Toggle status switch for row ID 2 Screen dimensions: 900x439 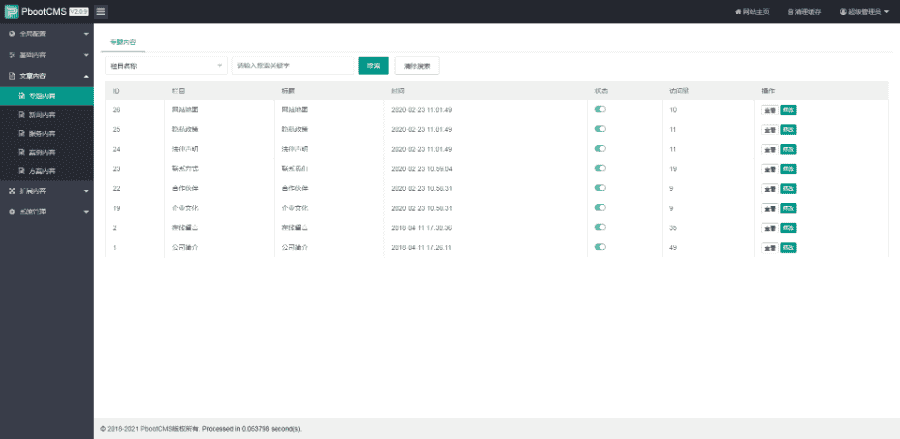click(x=600, y=227)
